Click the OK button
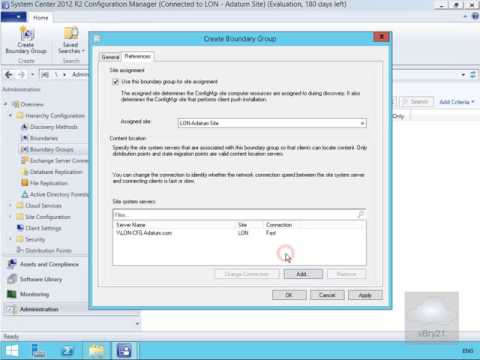 pos(289,295)
